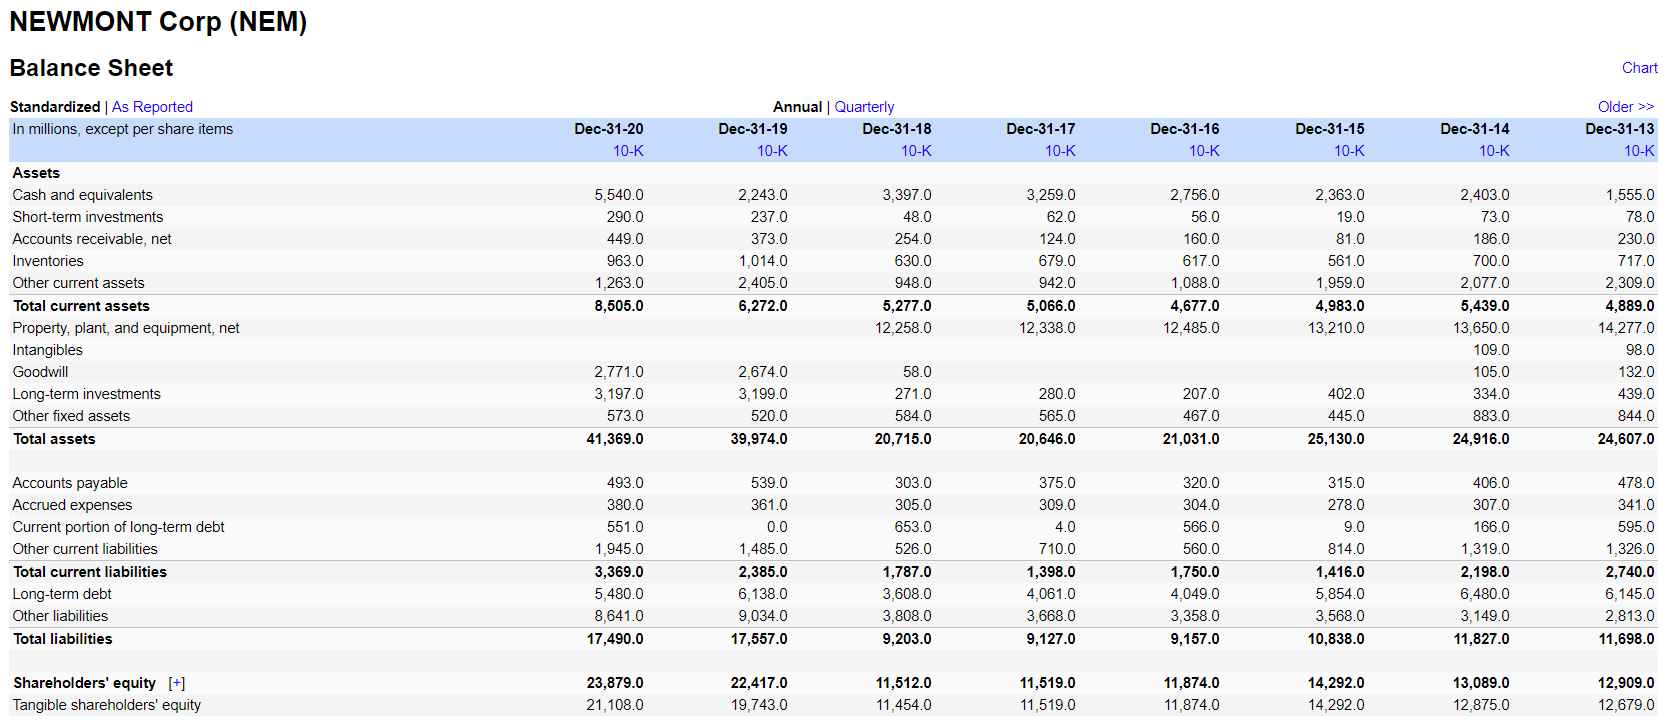Select the Short-term investments row label
This screenshot has width=1666, height=720.
click(x=87, y=217)
